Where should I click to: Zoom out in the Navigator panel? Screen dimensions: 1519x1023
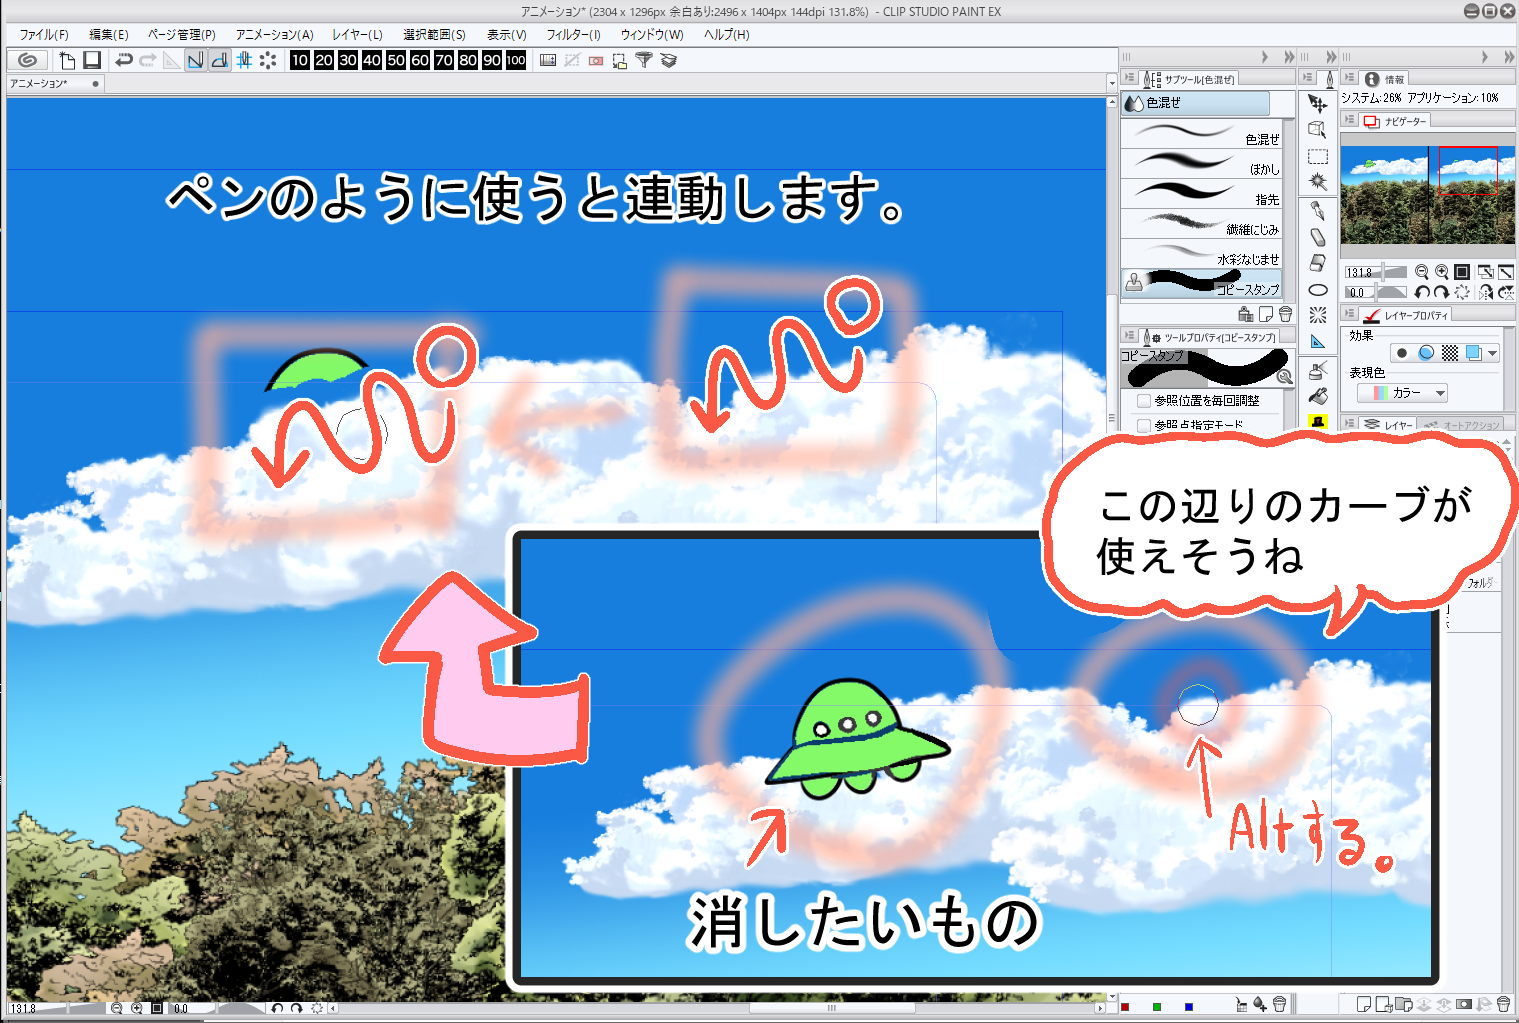[x=1422, y=272]
